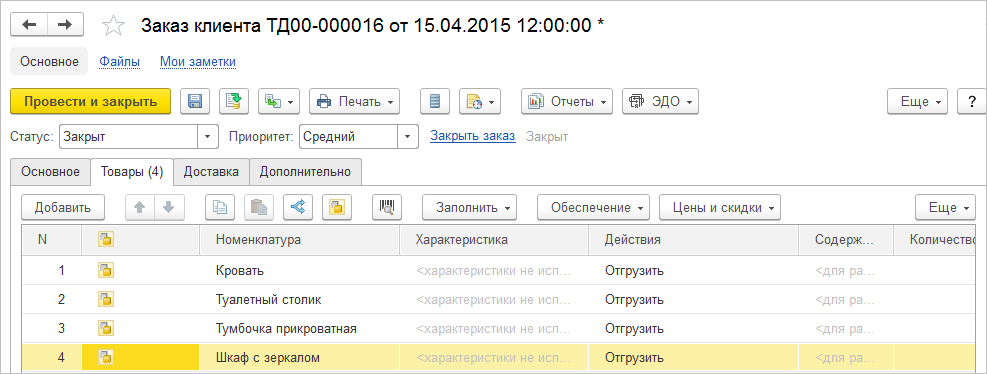Select the top Основное navigation item
Screen dimensions: 987x374
[49, 62]
